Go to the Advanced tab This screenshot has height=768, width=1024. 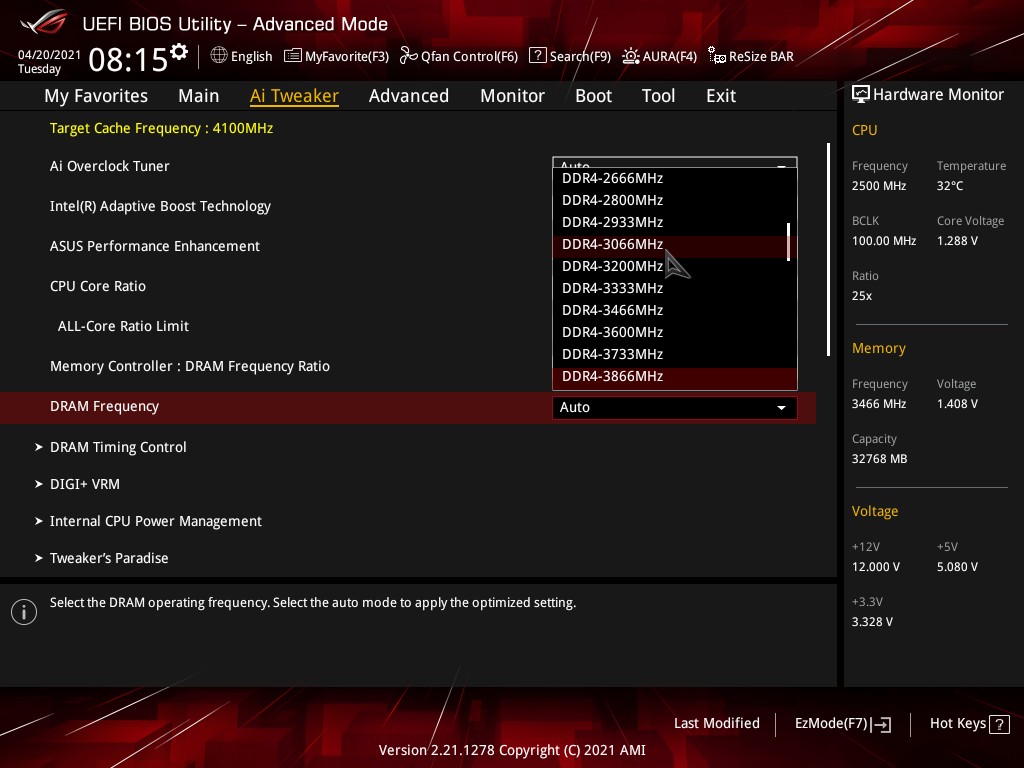[409, 96]
